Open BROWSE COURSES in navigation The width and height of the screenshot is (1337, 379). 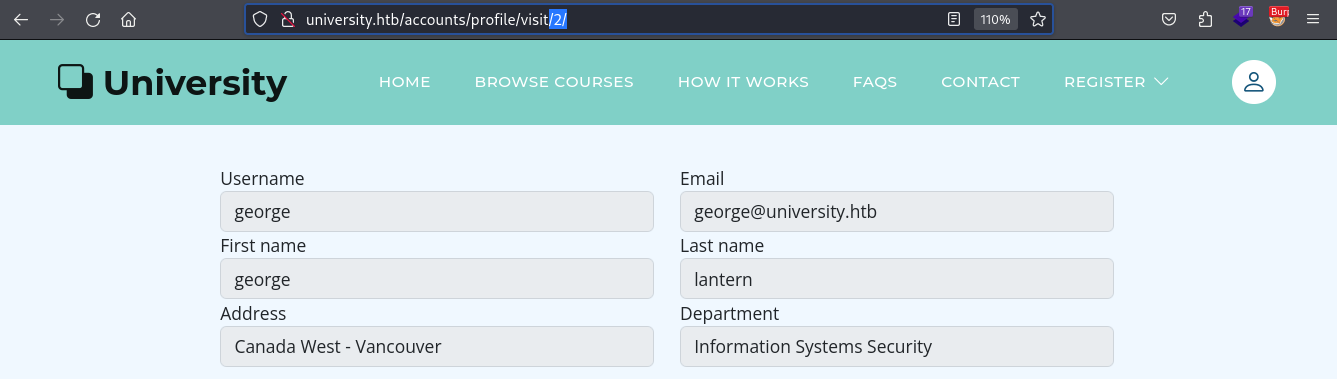554,82
